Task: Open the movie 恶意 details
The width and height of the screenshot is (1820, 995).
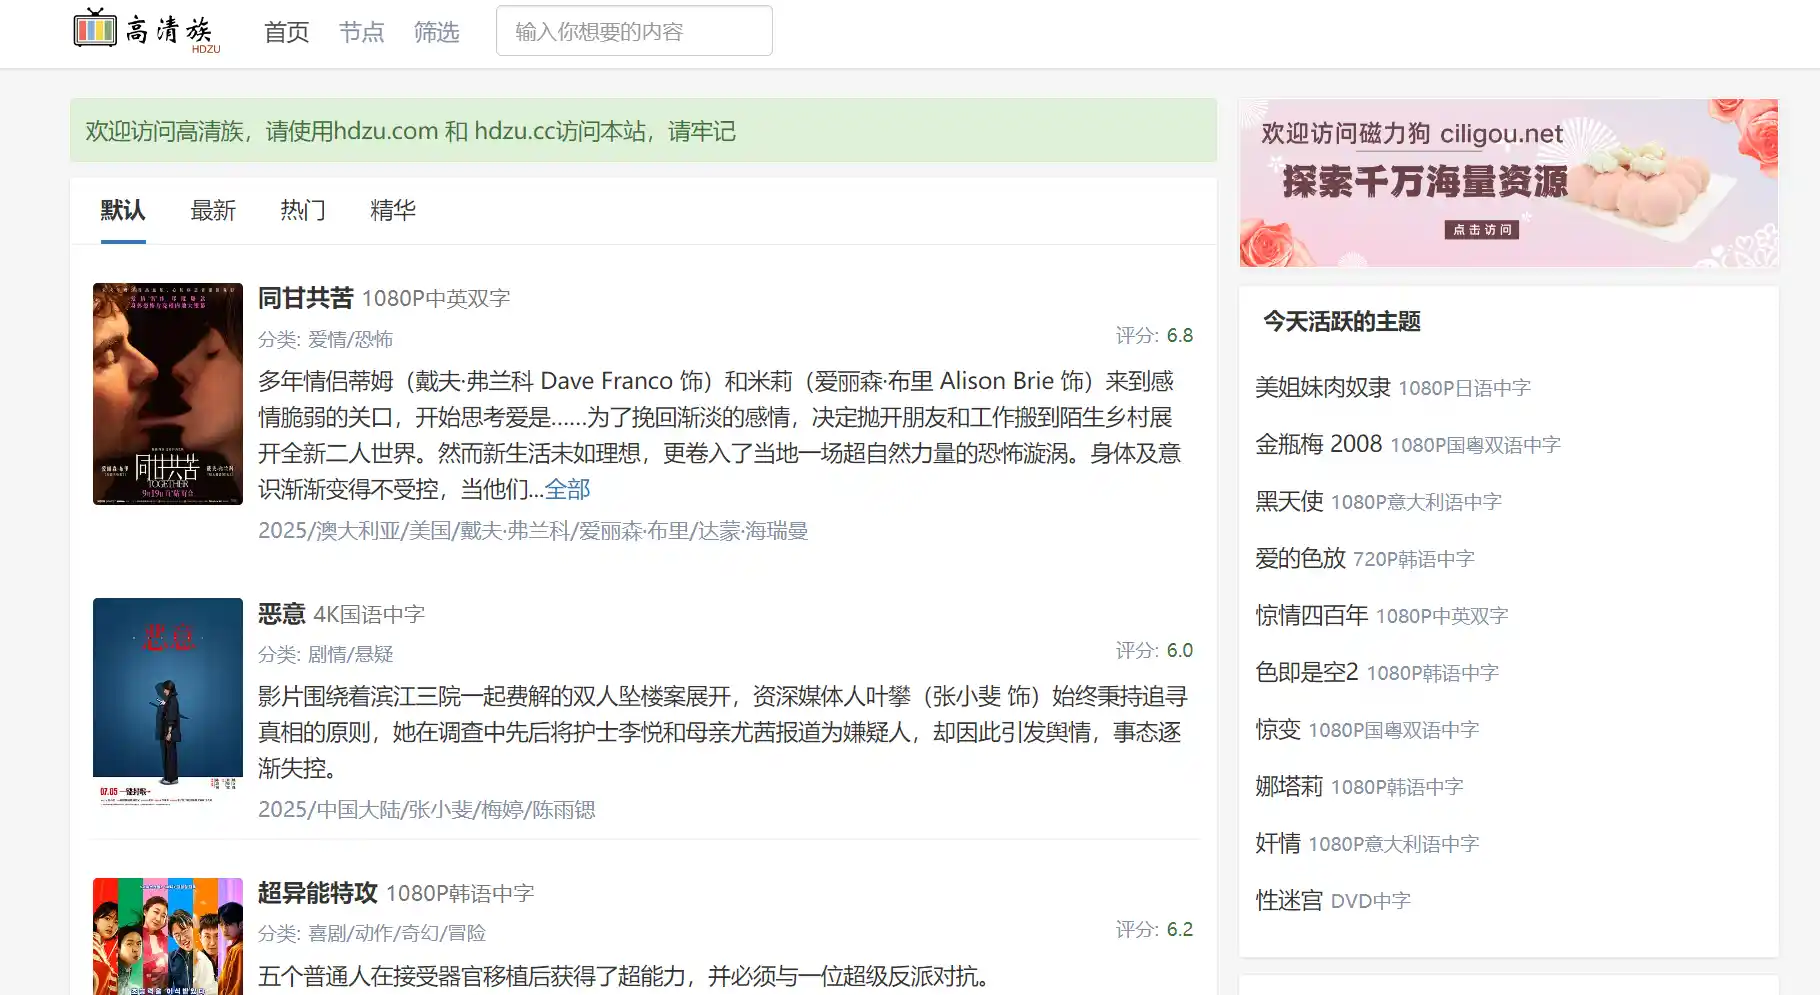Action: pos(281,613)
